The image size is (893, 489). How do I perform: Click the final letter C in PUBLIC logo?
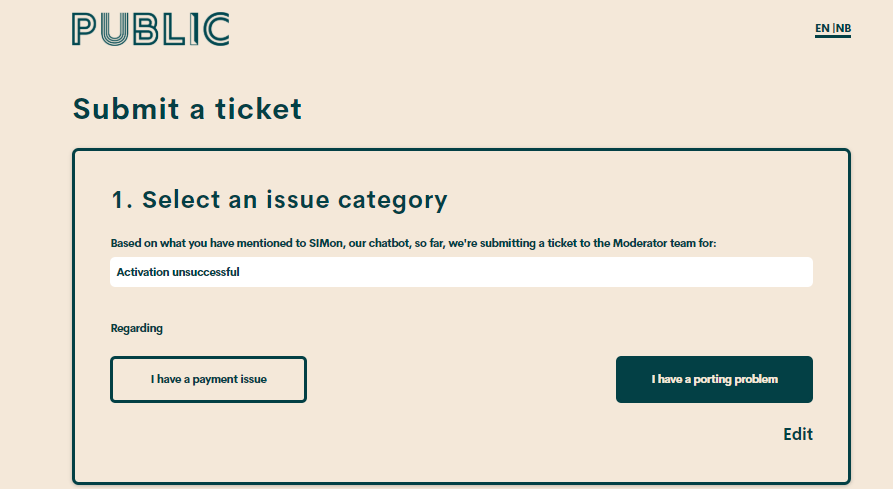[217, 29]
